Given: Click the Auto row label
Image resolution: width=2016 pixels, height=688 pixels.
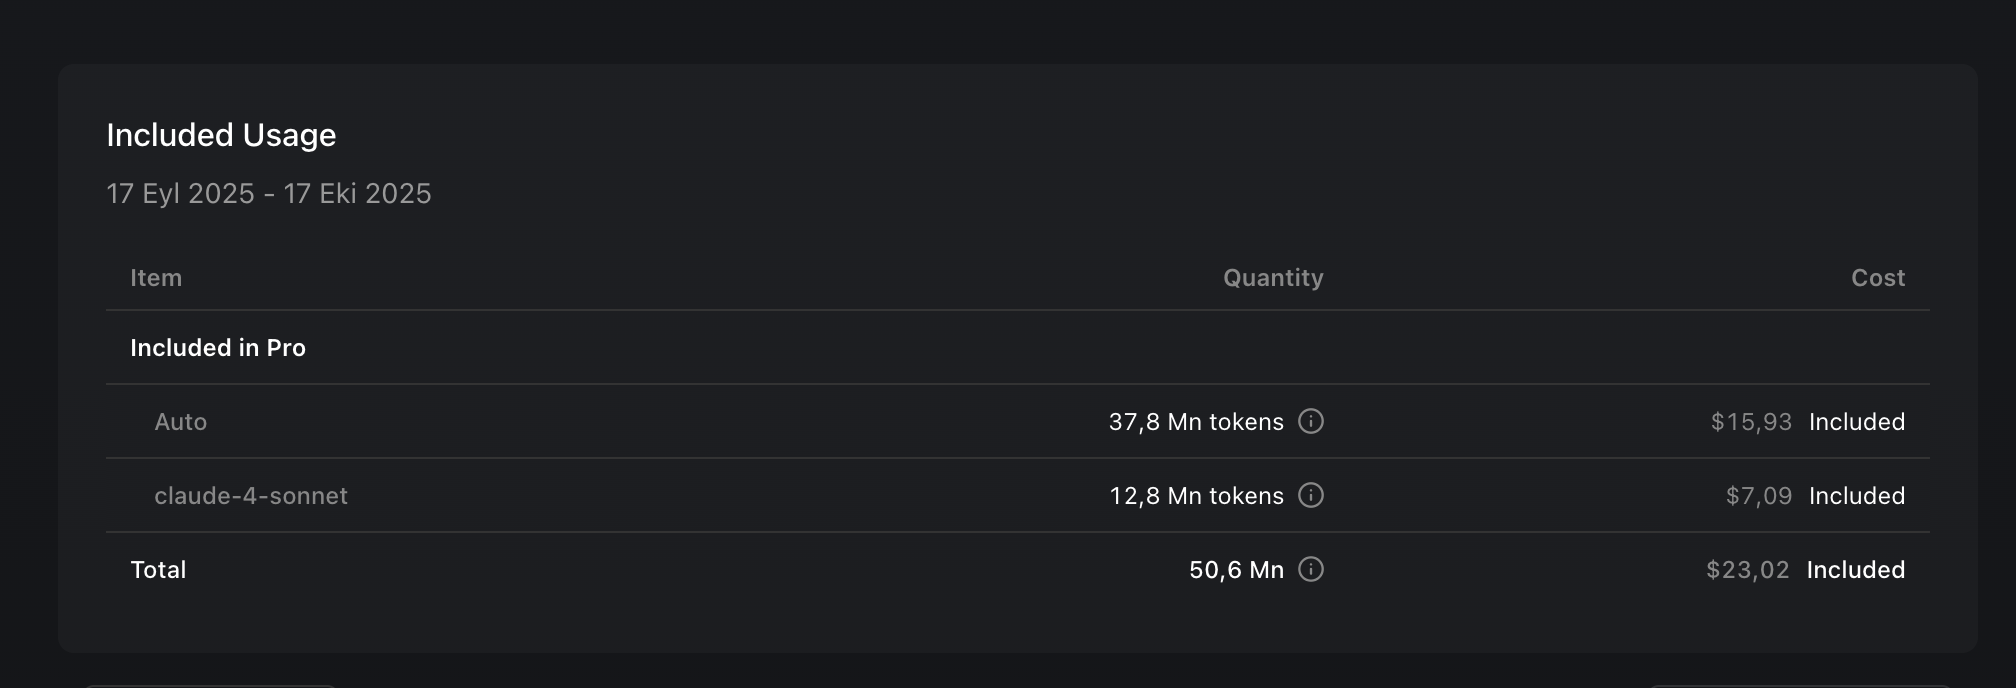Looking at the screenshot, I should (181, 422).
